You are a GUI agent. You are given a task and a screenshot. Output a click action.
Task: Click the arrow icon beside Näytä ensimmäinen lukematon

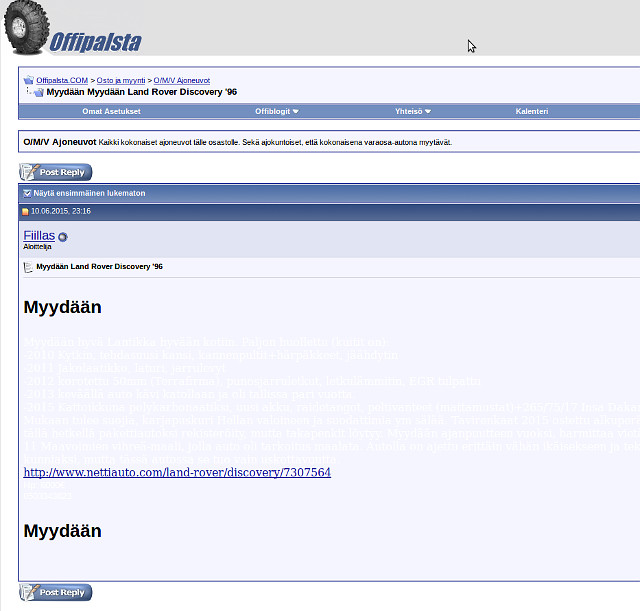tap(27, 193)
